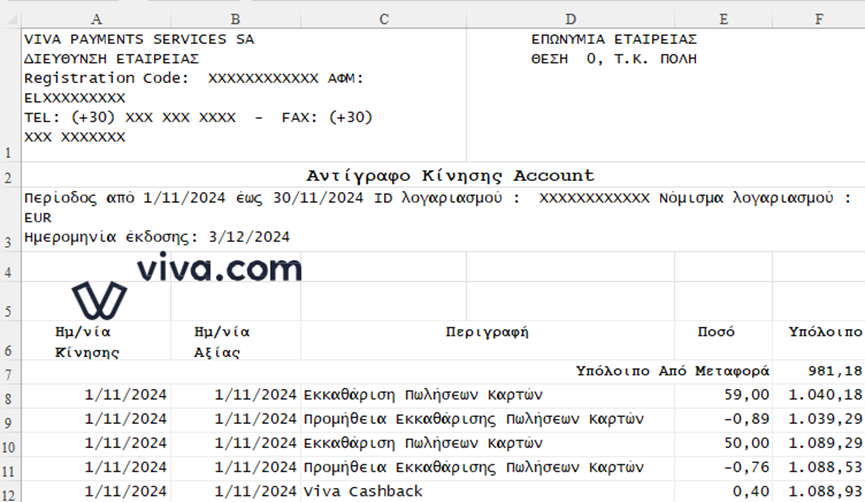This screenshot has width=865, height=502.
Task: Click the 'Viva Cashback' description cell
Action: [488, 492]
